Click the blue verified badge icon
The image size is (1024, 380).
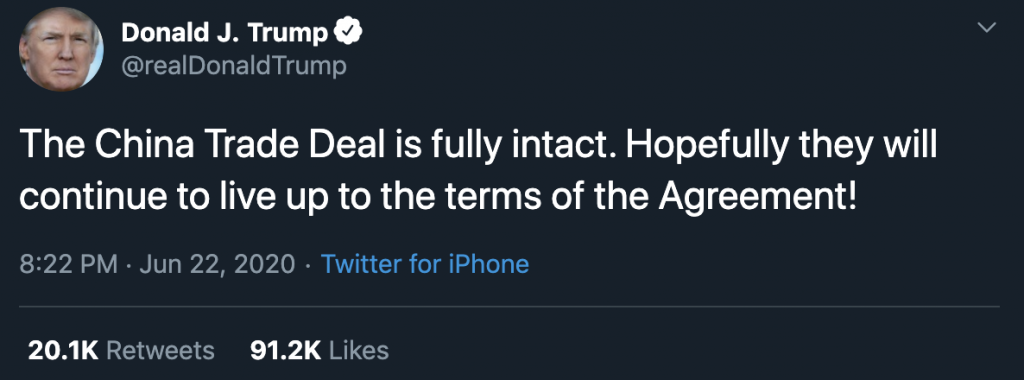[348, 32]
